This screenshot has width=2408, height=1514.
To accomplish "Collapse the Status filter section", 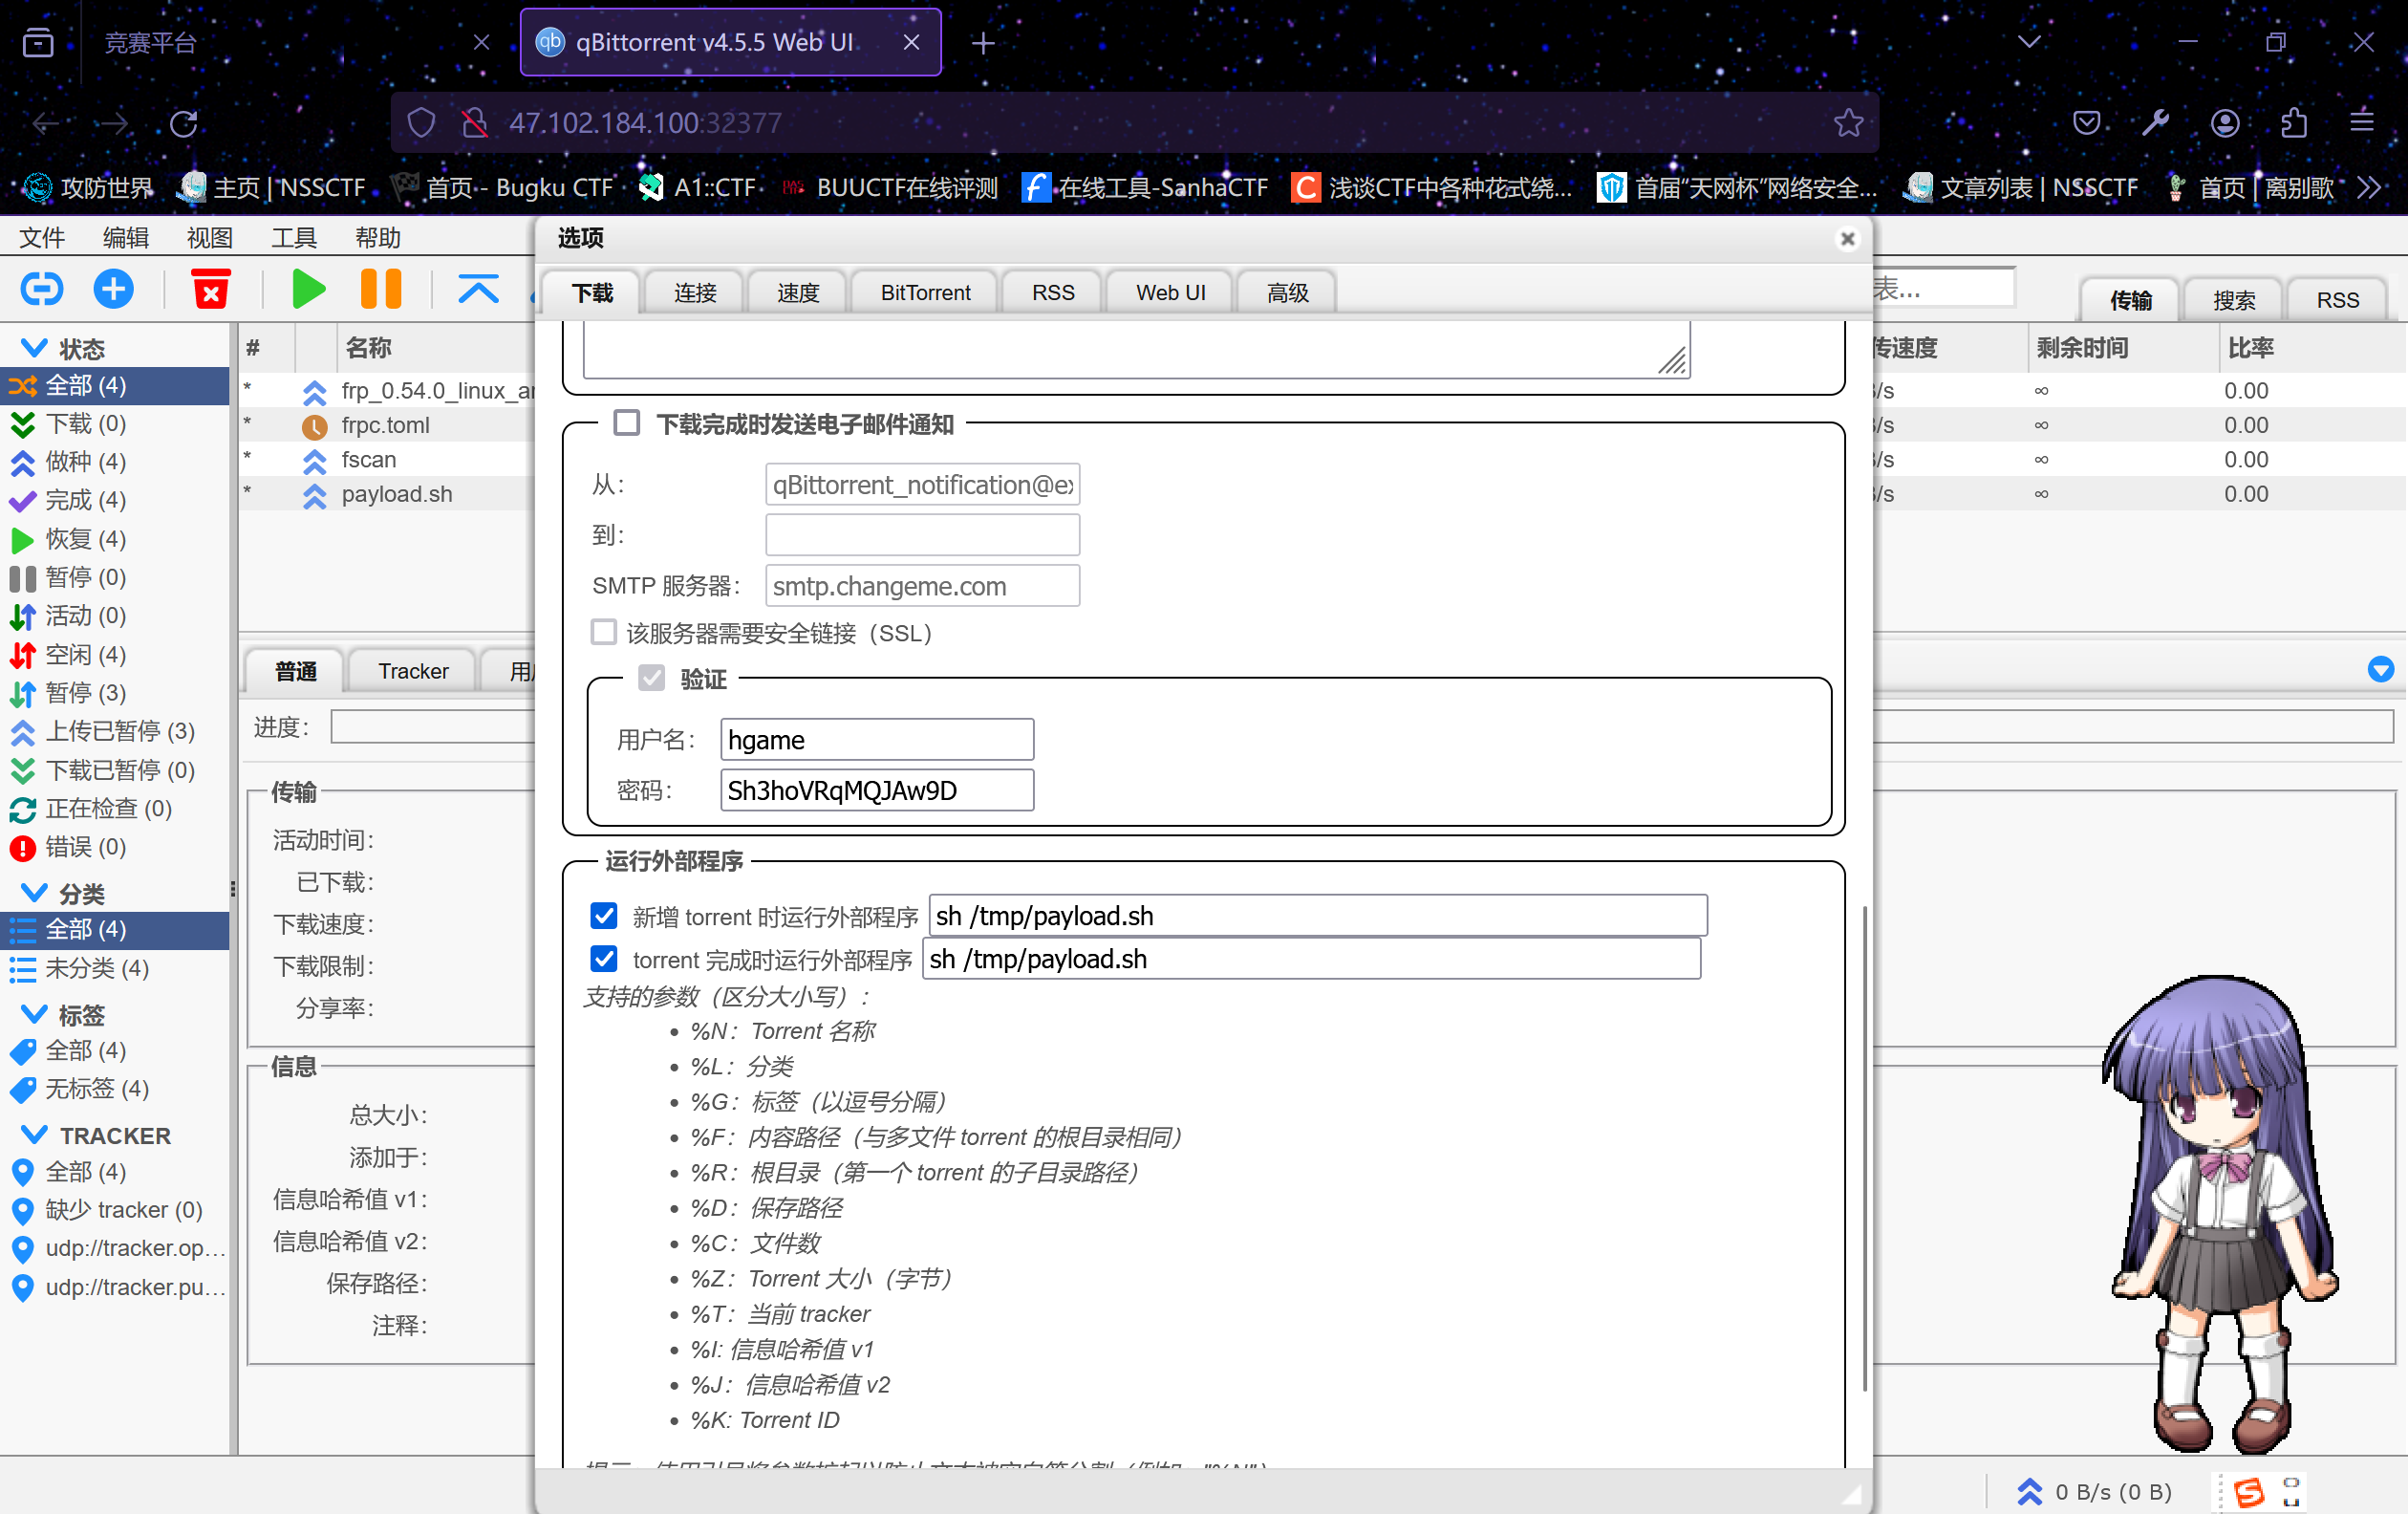I will (34, 348).
